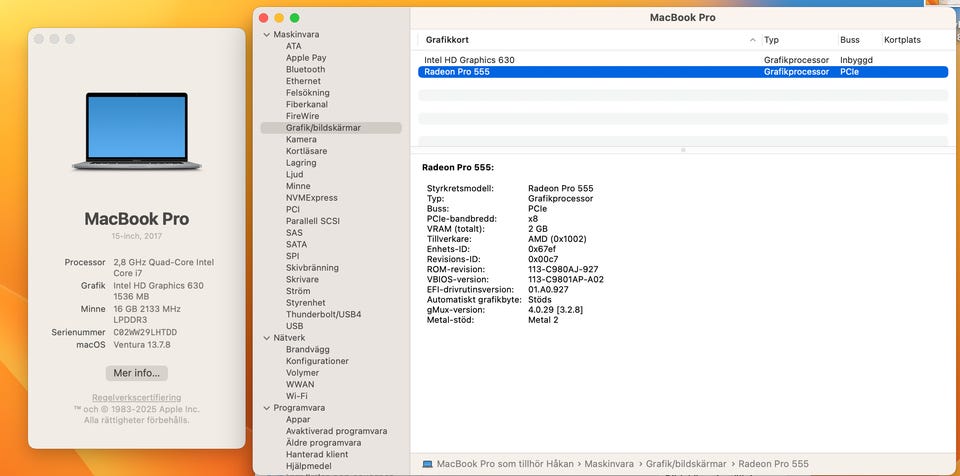Select Hanterad klient in sidebar

317,455
